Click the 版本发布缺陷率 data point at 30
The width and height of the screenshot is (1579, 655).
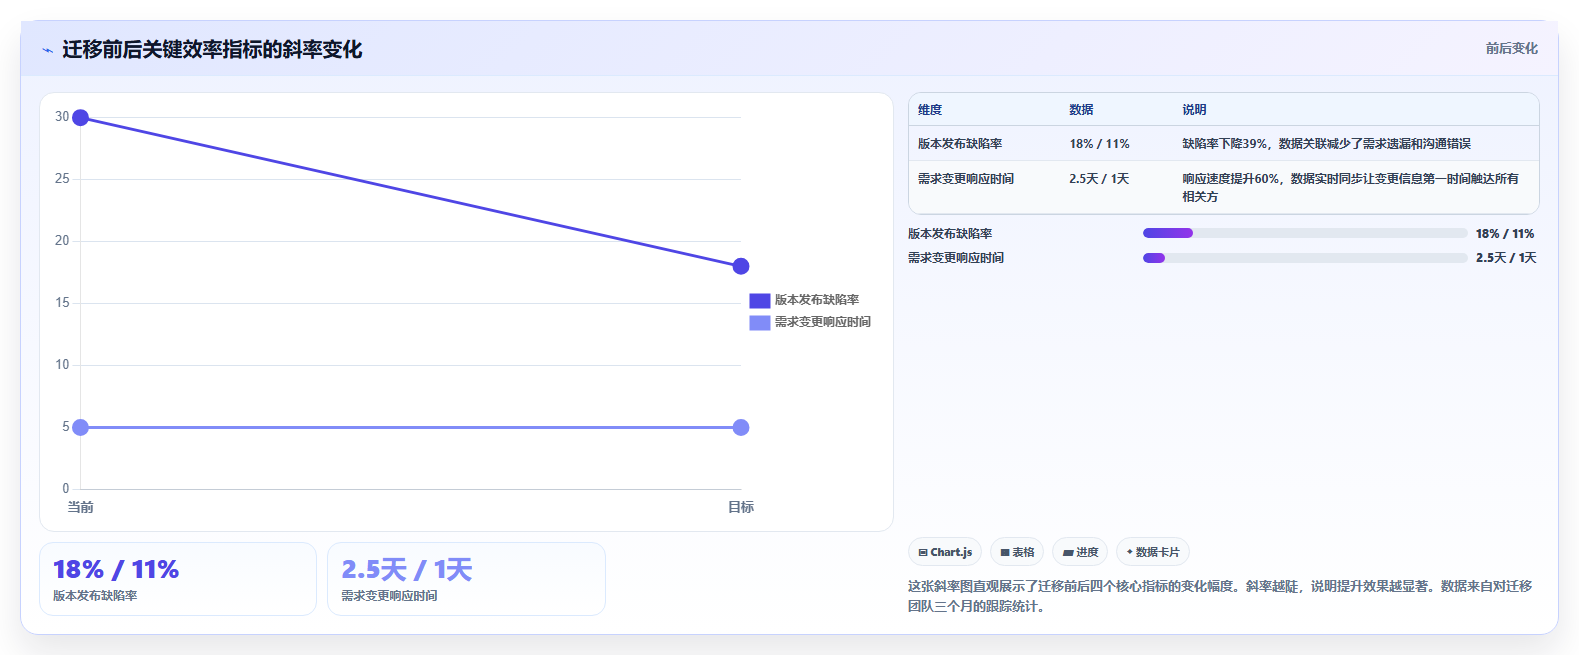(81, 118)
